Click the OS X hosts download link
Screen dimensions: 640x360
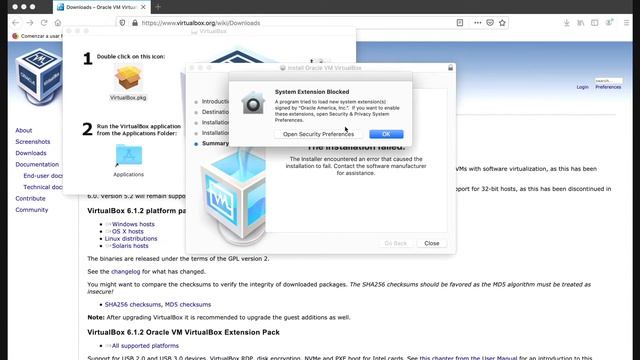127,231
